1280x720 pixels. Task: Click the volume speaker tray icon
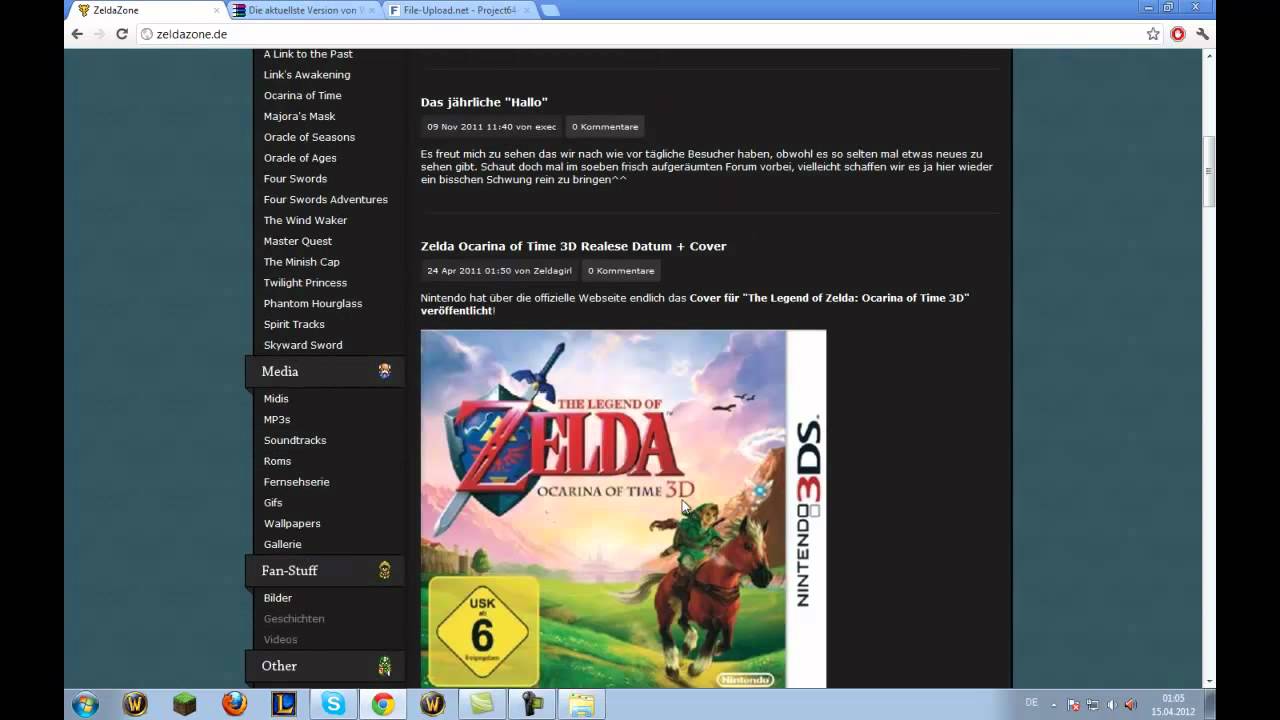tap(1130, 705)
